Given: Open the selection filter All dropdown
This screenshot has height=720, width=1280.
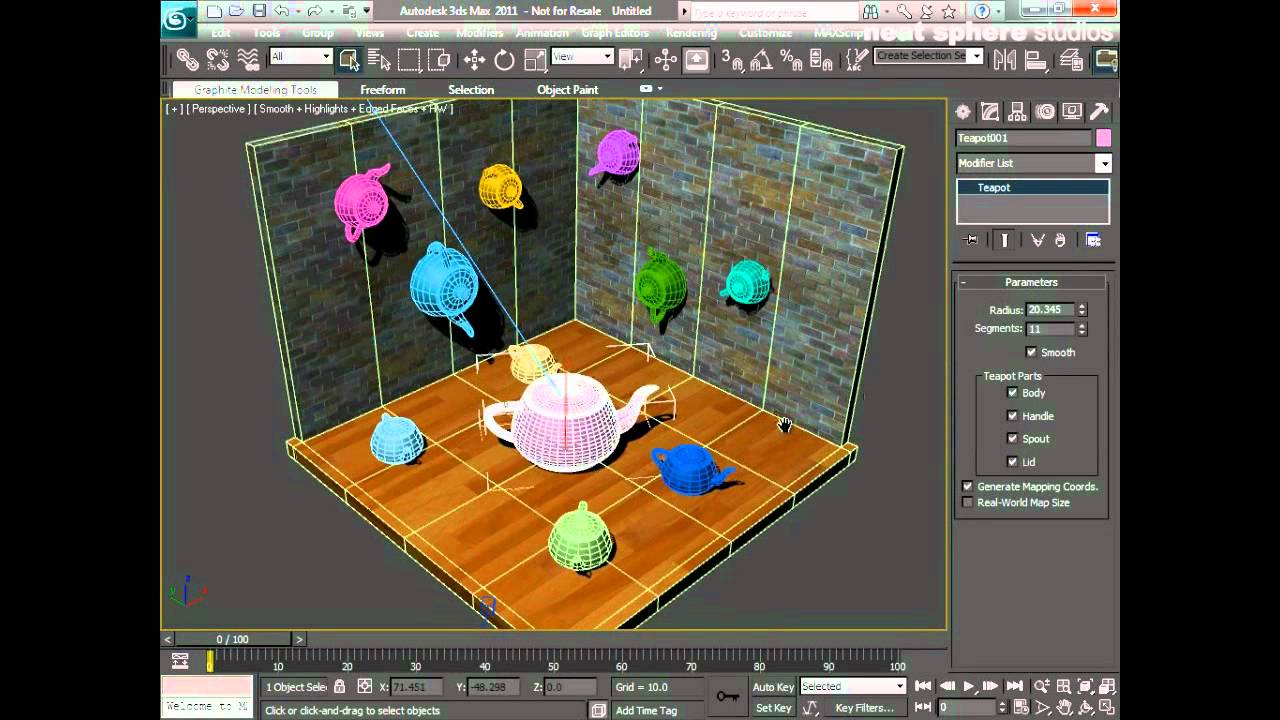Looking at the screenshot, I should (300, 57).
